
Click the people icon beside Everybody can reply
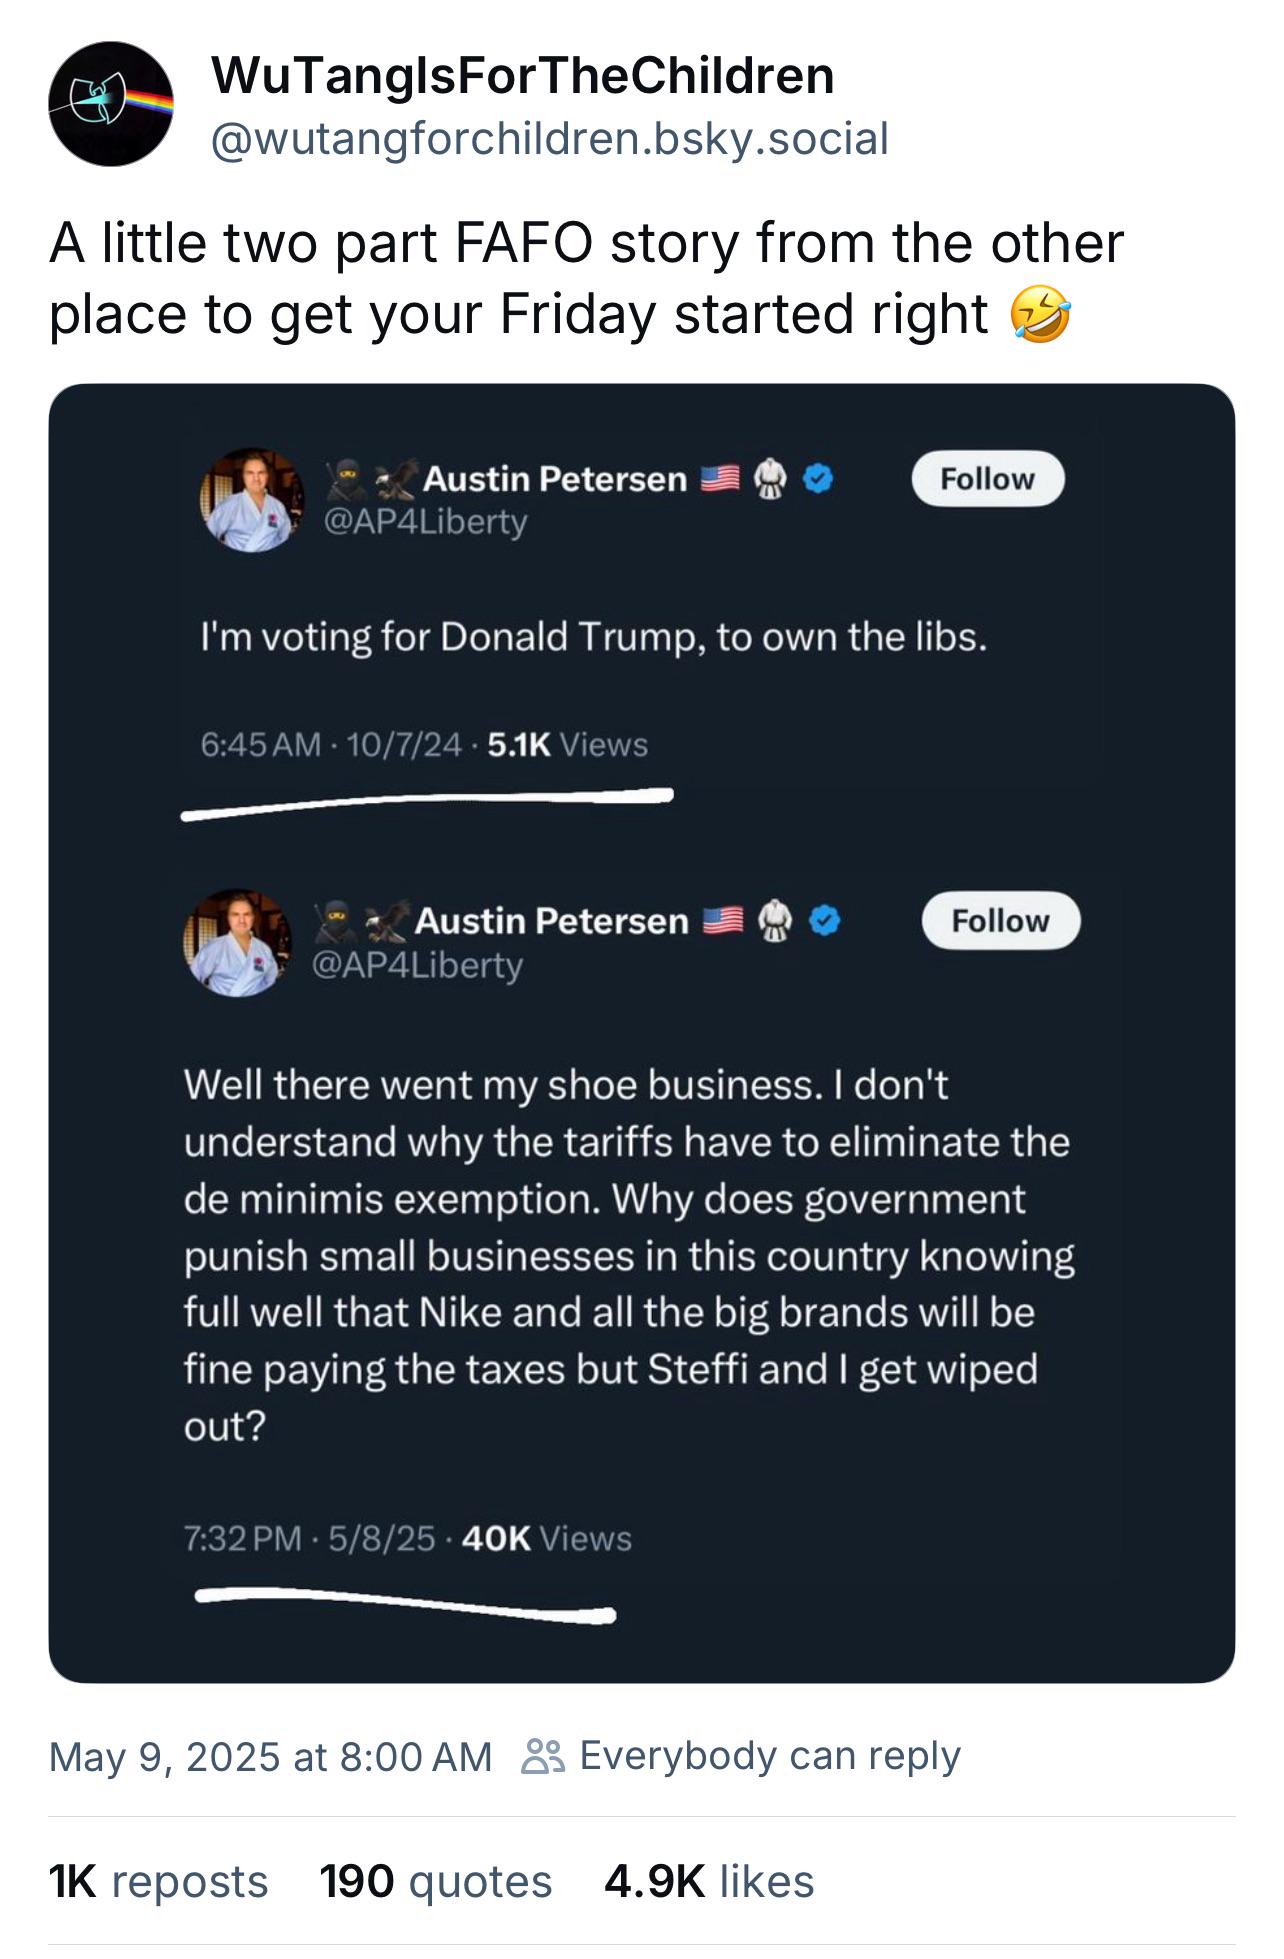(x=544, y=1756)
